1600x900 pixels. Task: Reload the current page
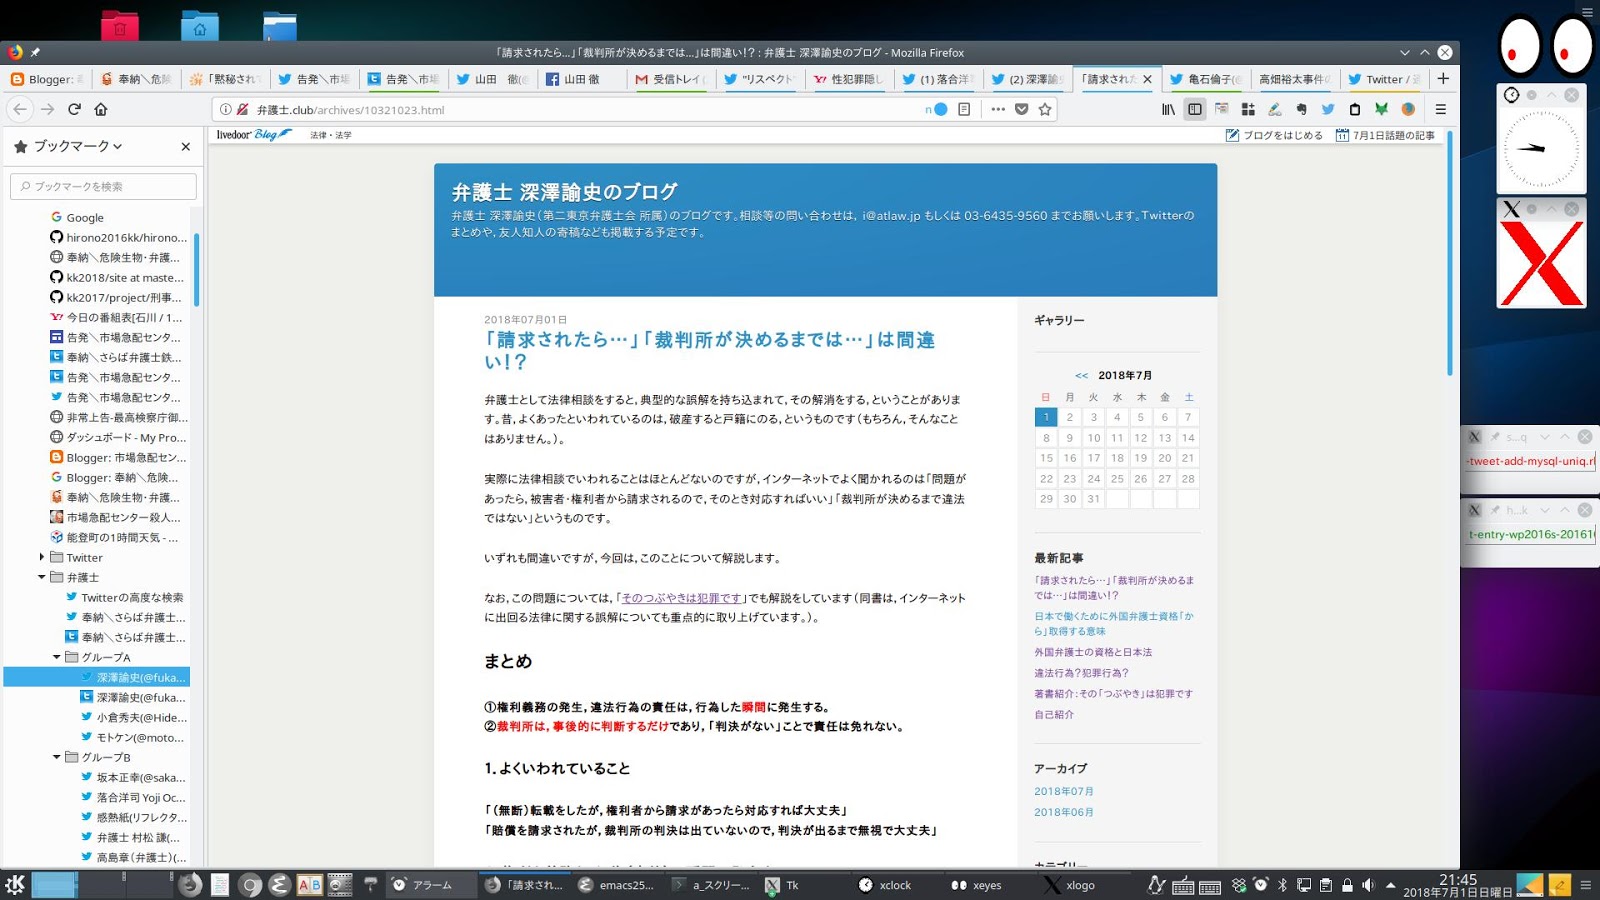pos(74,109)
